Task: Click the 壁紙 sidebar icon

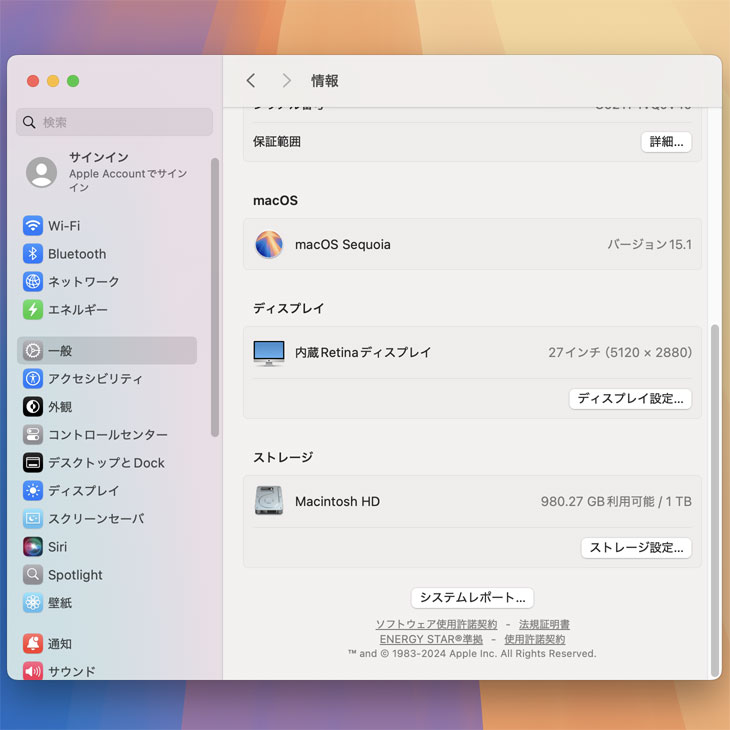Action: (x=33, y=603)
